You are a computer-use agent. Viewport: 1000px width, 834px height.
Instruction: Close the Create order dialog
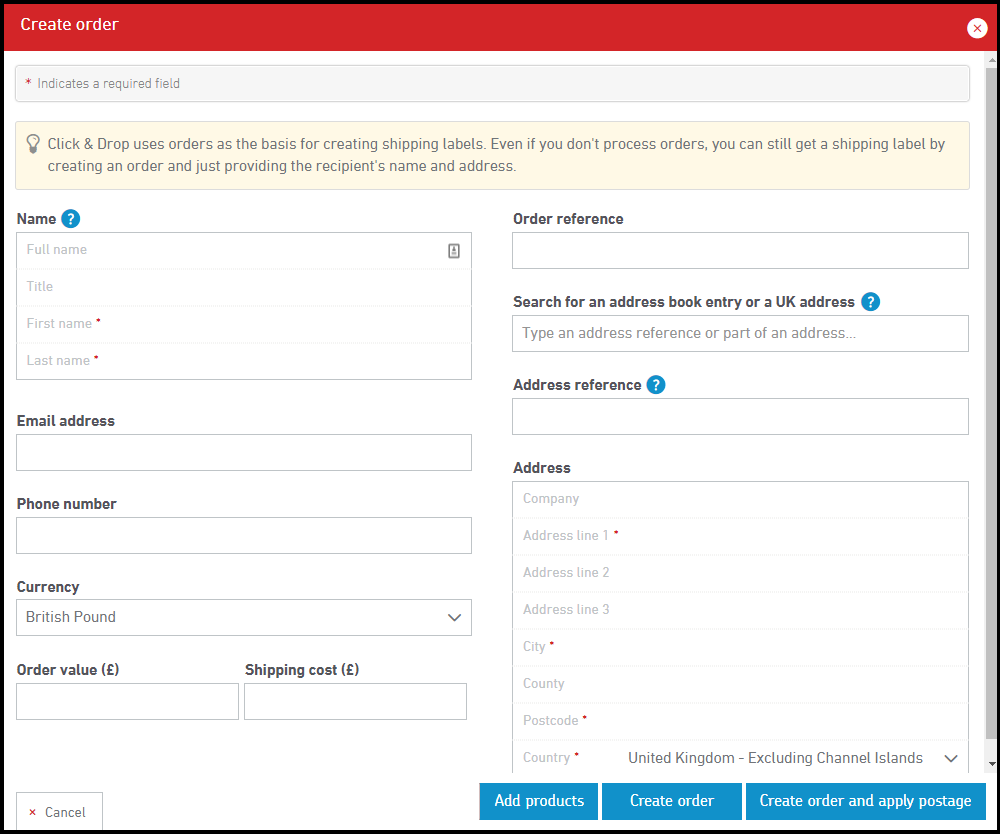(x=977, y=28)
